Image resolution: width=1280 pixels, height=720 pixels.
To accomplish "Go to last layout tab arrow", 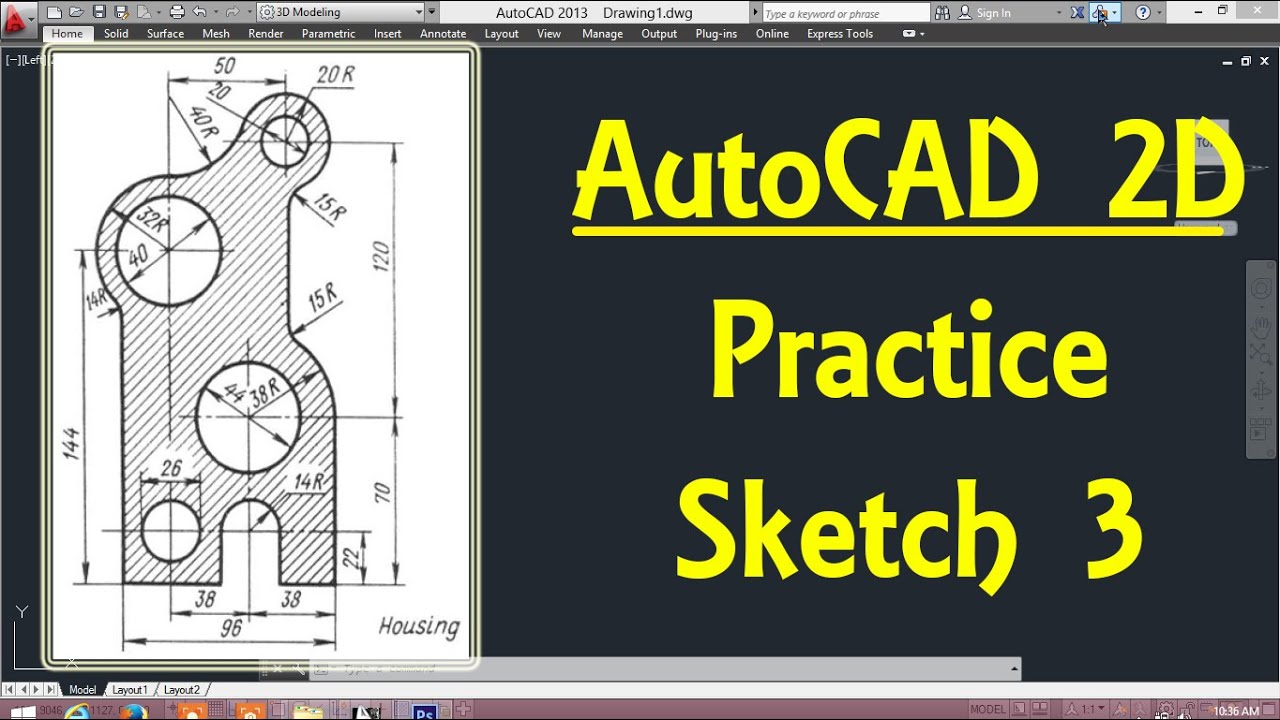I will [52, 690].
